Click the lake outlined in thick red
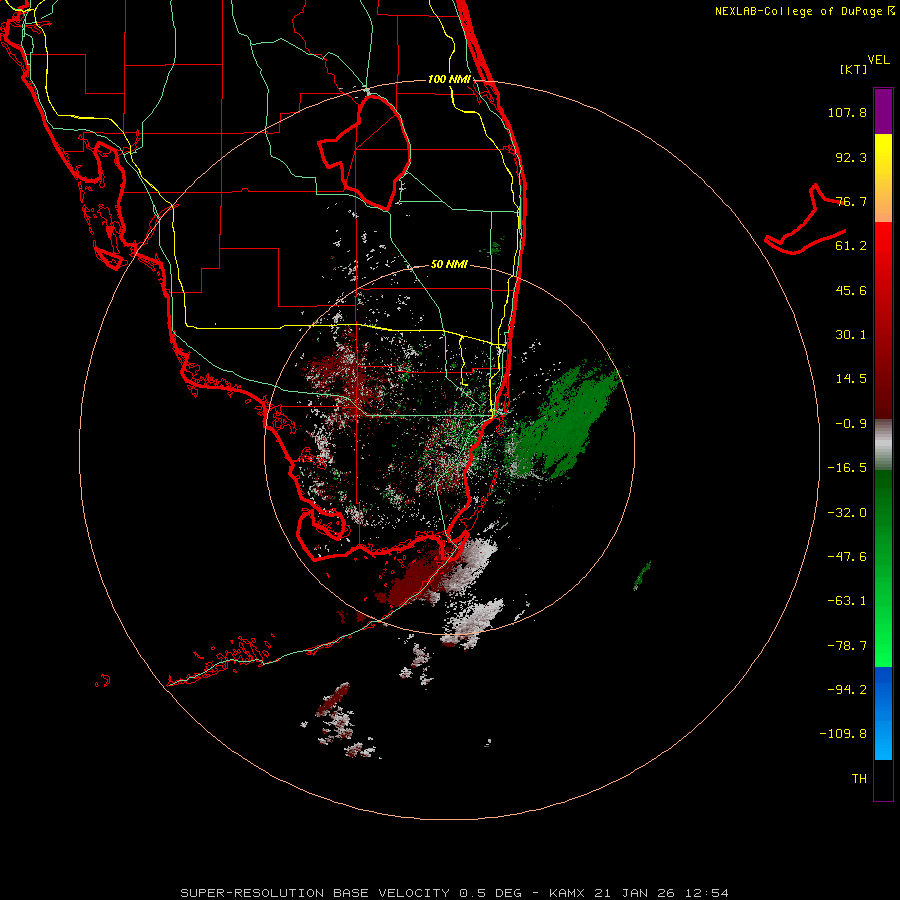The image size is (900, 900). tap(365, 152)
